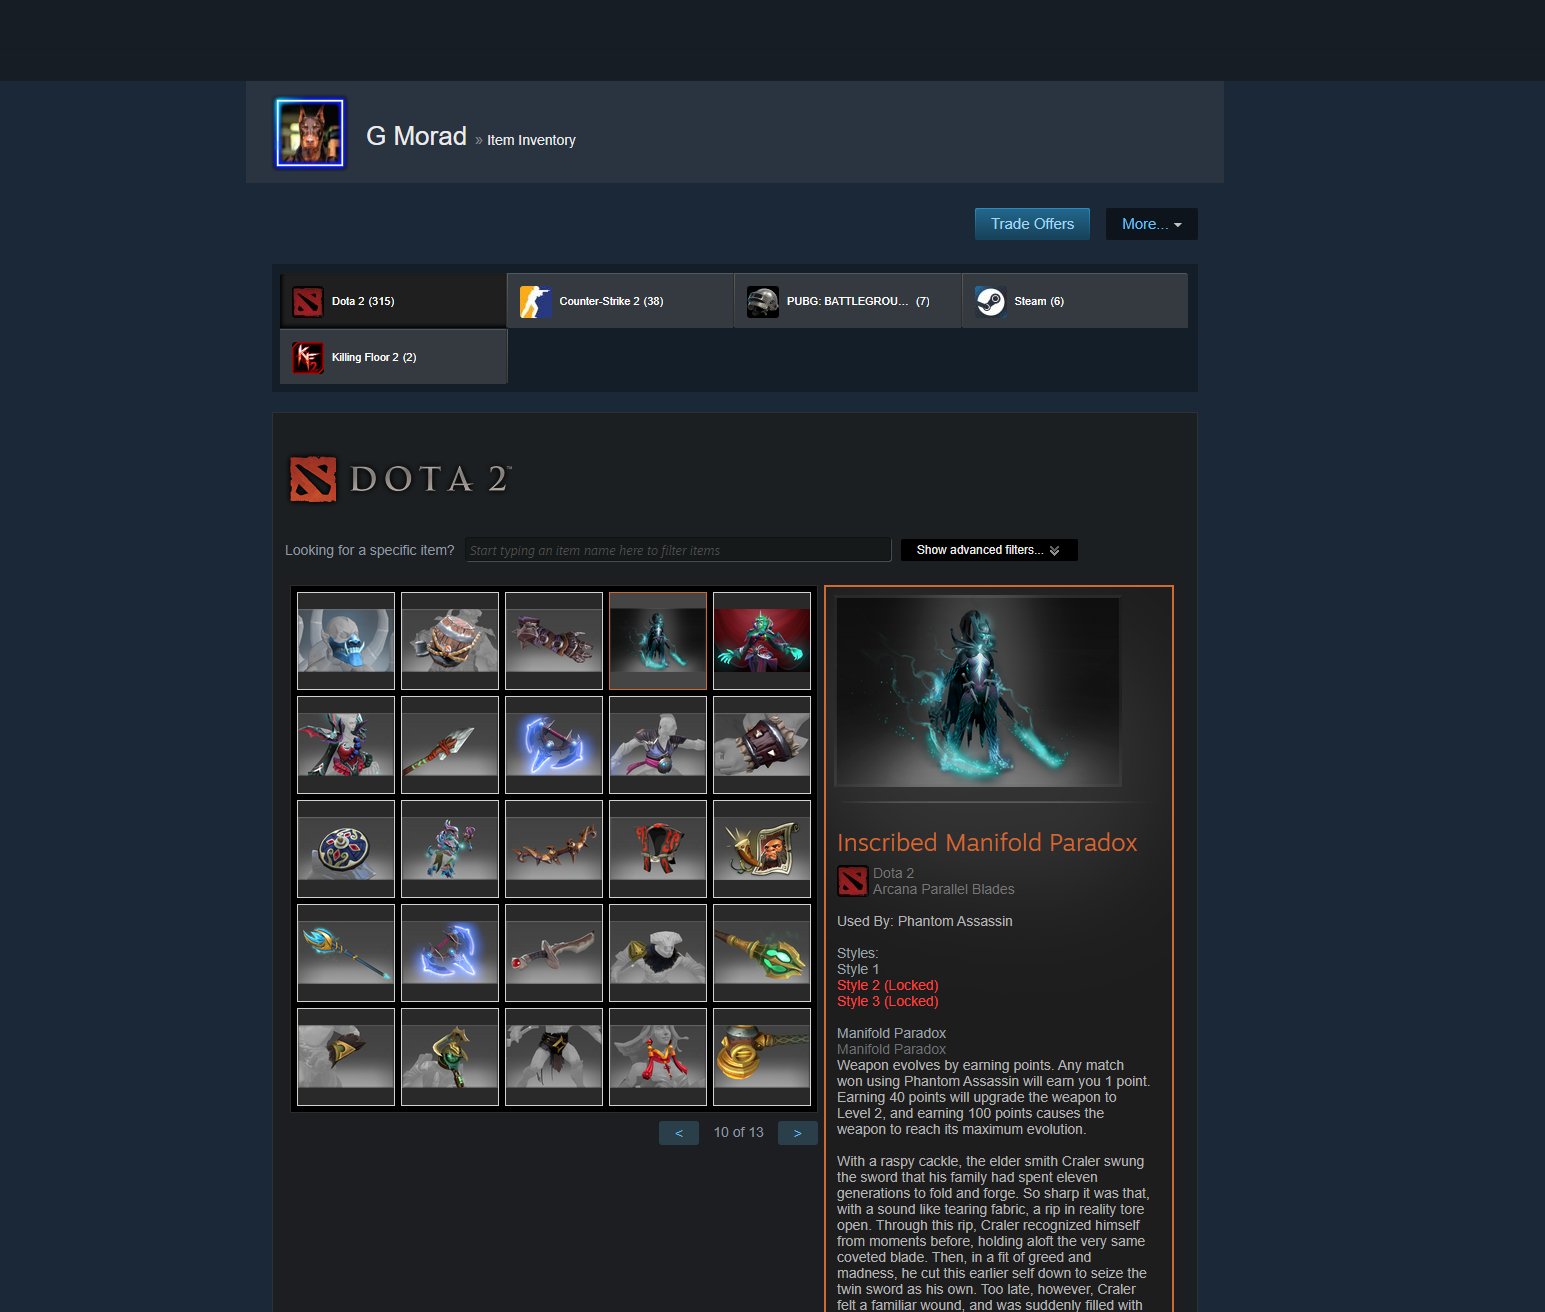Expand Show advanced filters
This screenshot has width=1545, height=1312.
pyautogui.click(x=989, y=550)
